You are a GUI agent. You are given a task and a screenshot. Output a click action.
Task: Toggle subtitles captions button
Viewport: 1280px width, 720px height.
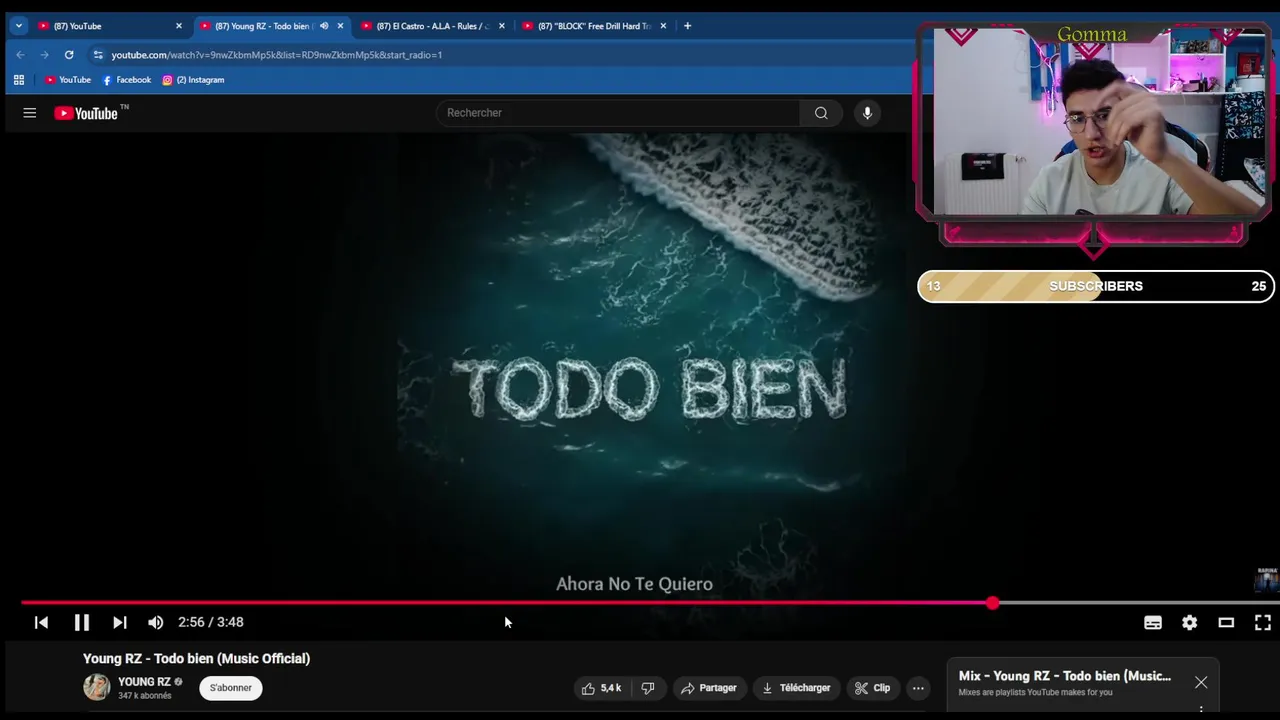[x=1153, y=622]
